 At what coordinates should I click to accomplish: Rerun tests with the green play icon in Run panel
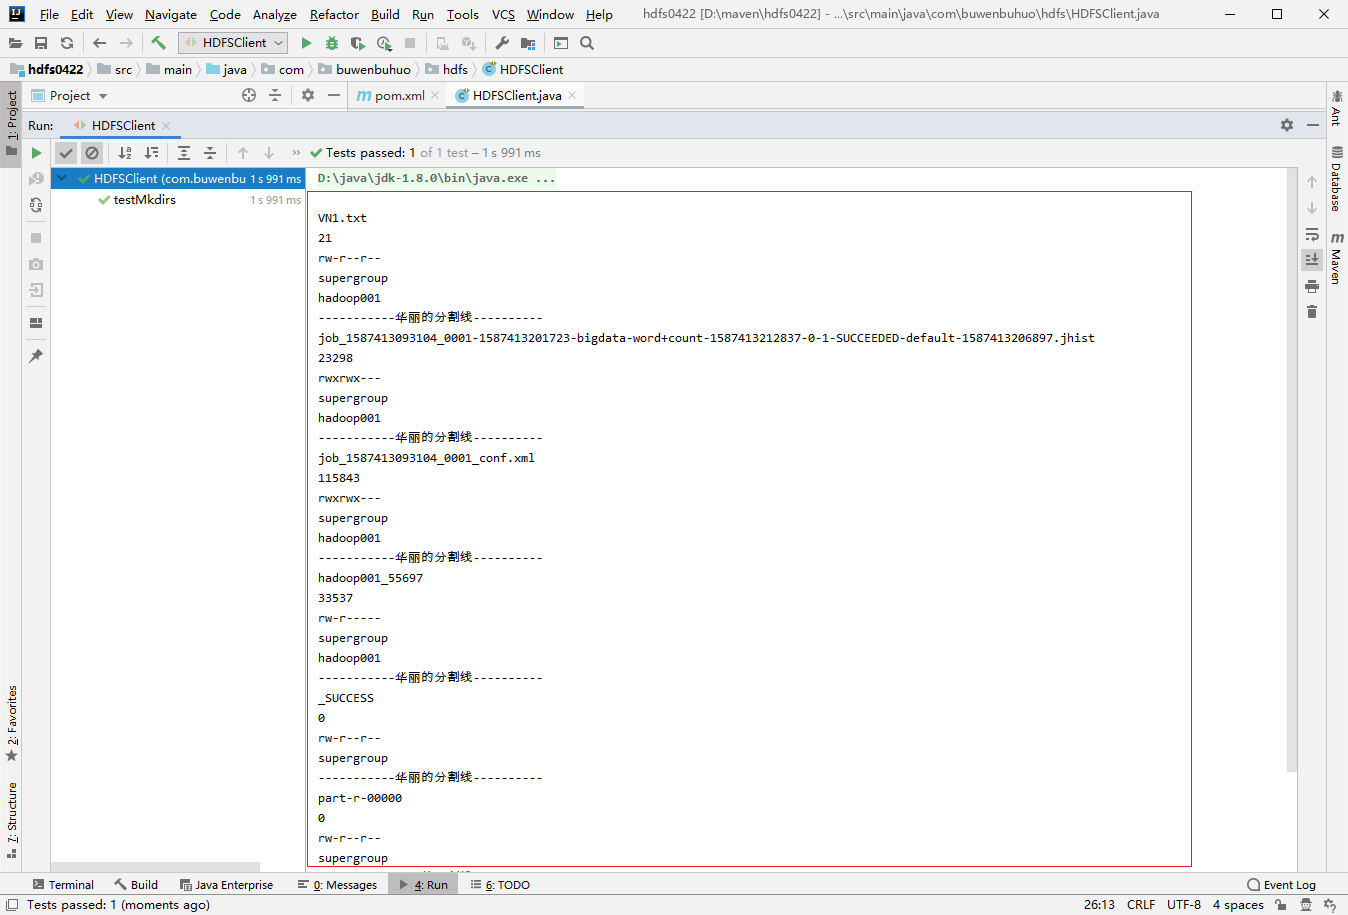click(36, 153)
